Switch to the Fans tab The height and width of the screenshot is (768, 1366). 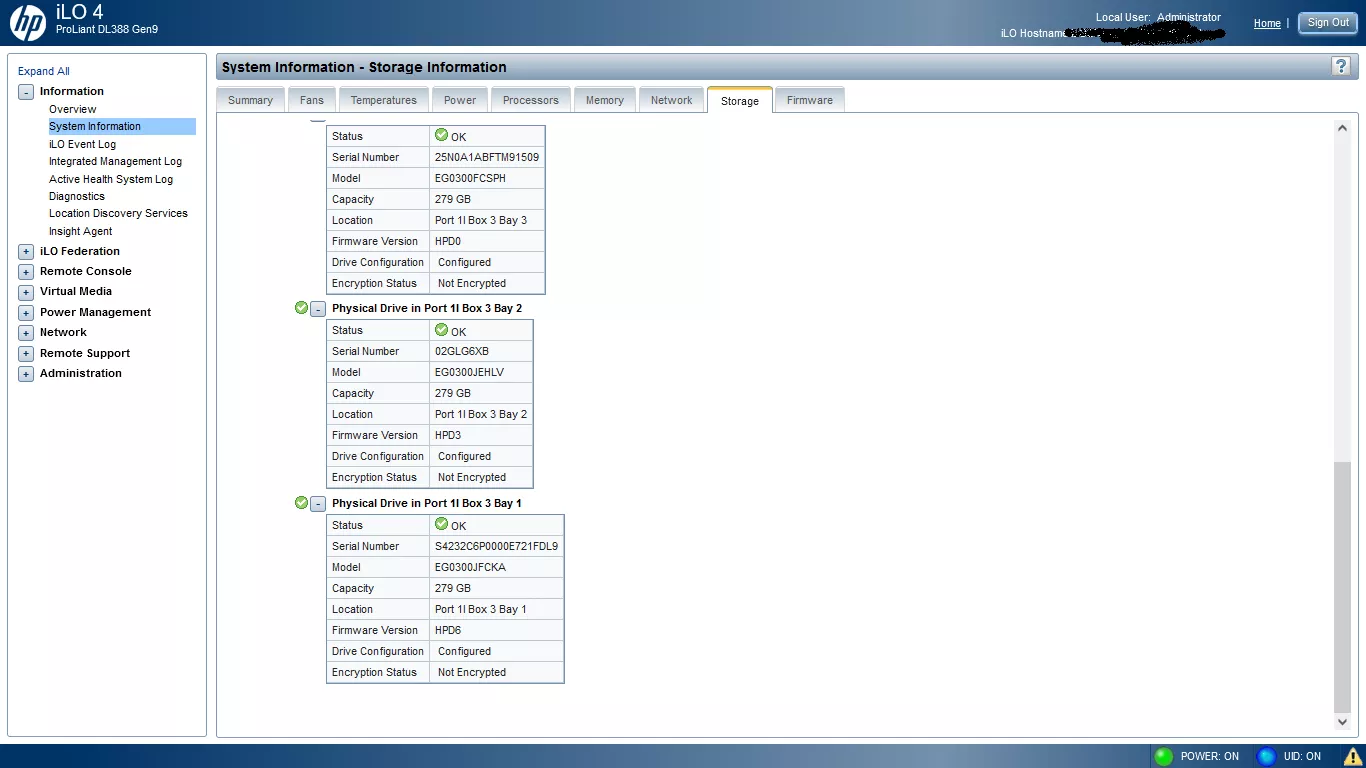pos(312,100)
